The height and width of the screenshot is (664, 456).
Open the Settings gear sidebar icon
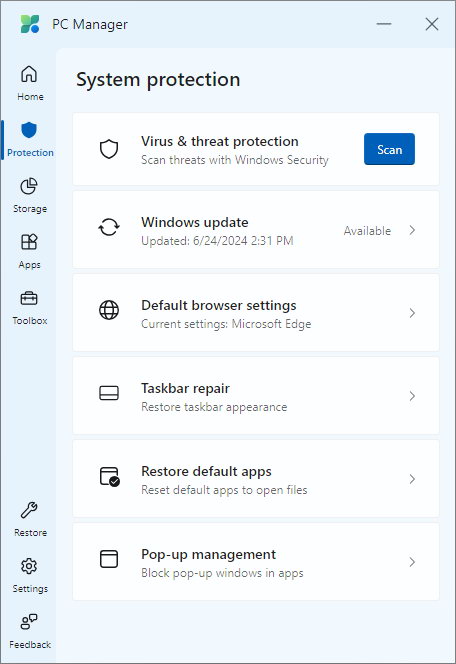pyautogui.click(x=29, y=566)
